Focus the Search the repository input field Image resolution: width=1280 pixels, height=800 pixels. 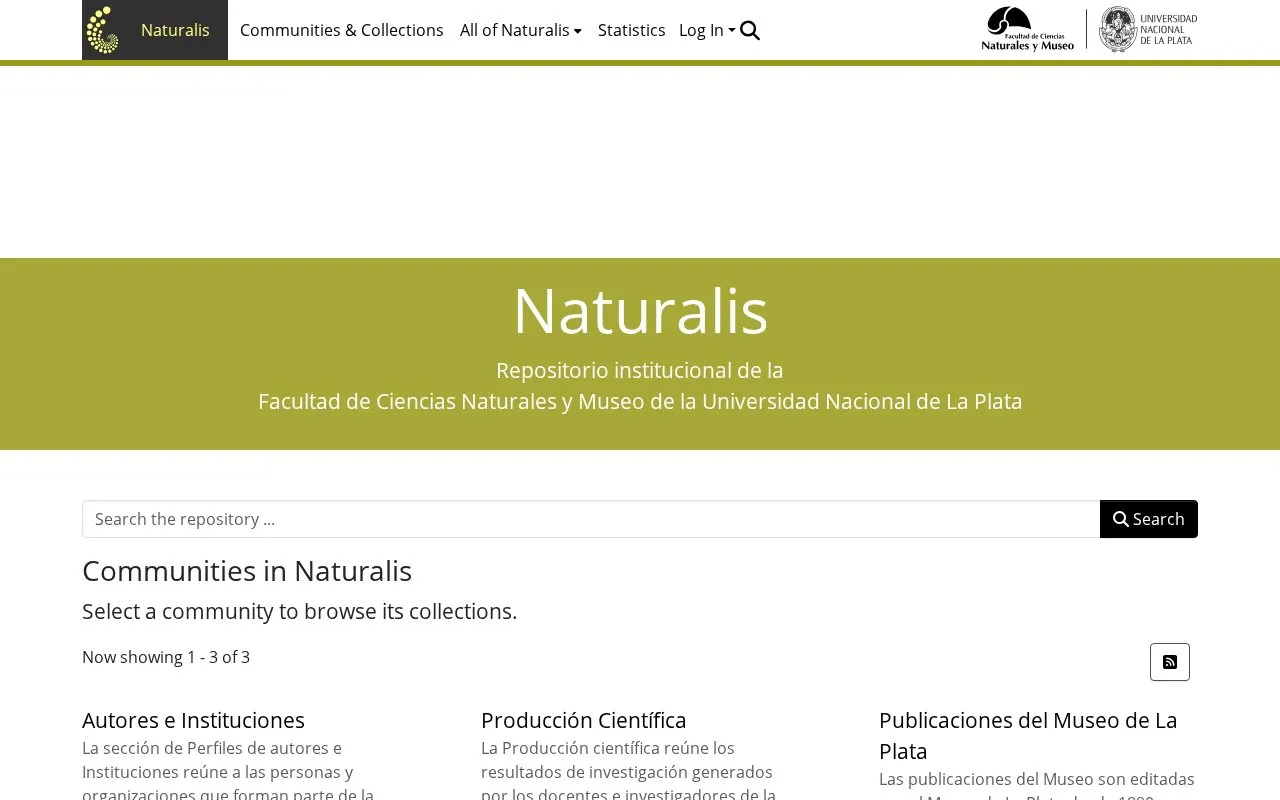pos(591,519)
